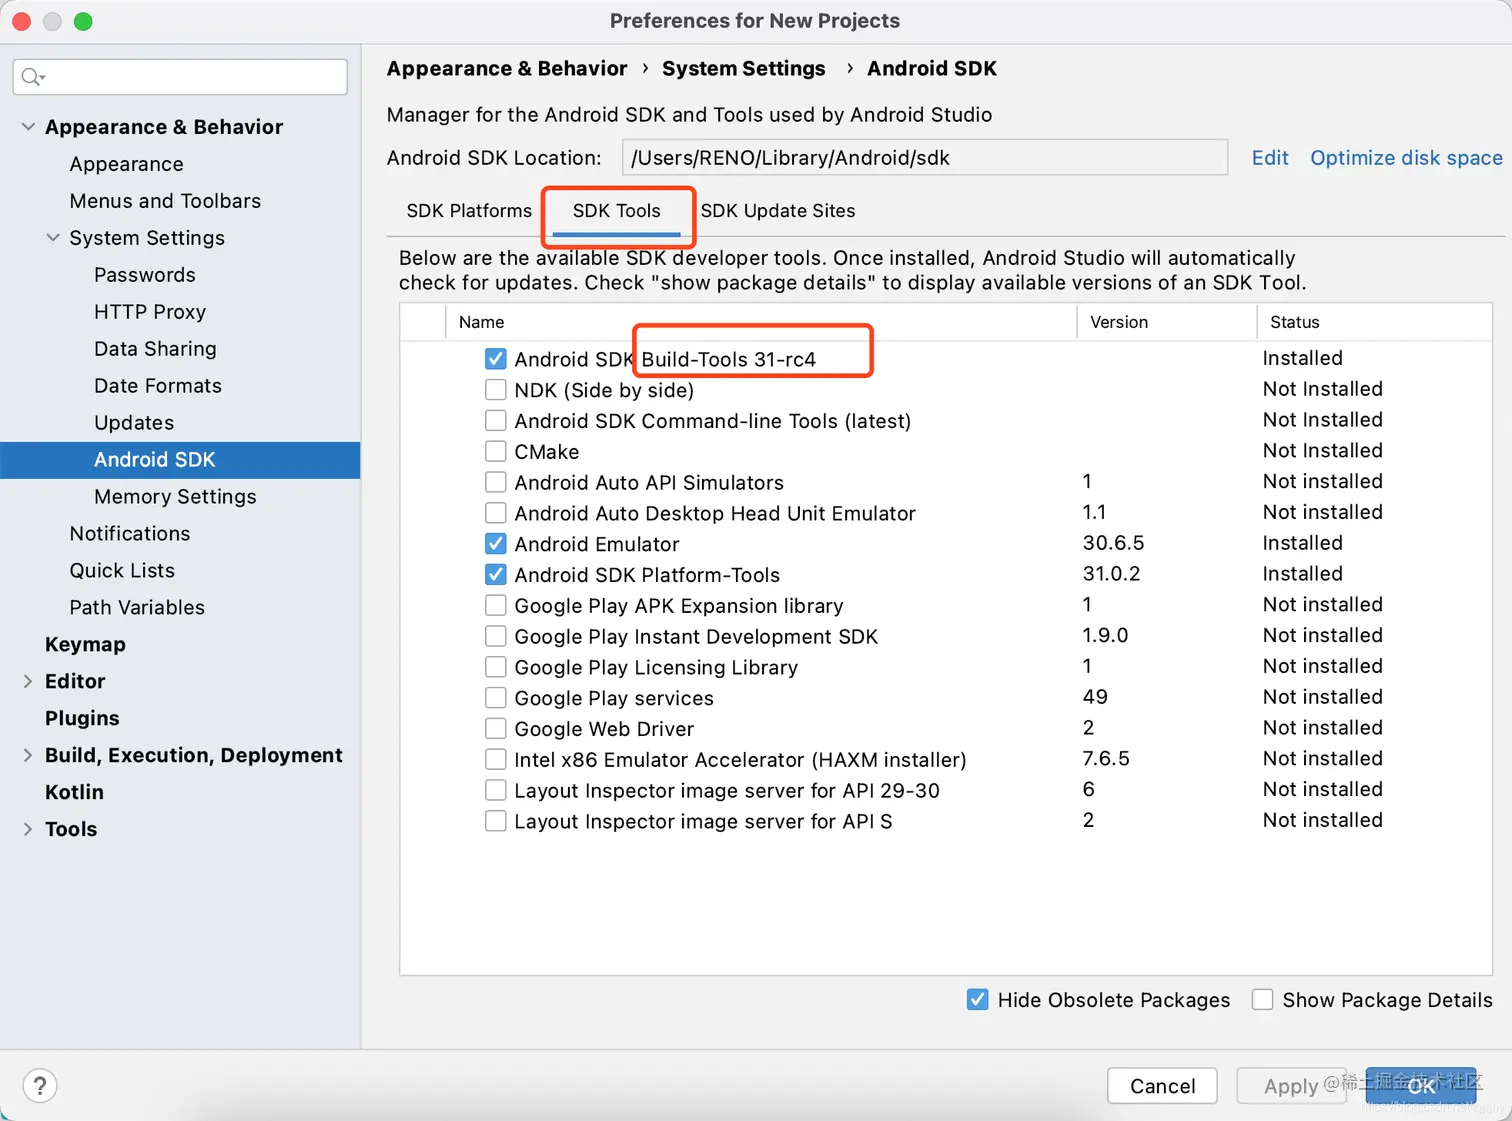Image resolution: width=1512 pixels, height=1121 pixels.
Task: Switch to the SDK Platforms tab
Action: pos(469,211)
